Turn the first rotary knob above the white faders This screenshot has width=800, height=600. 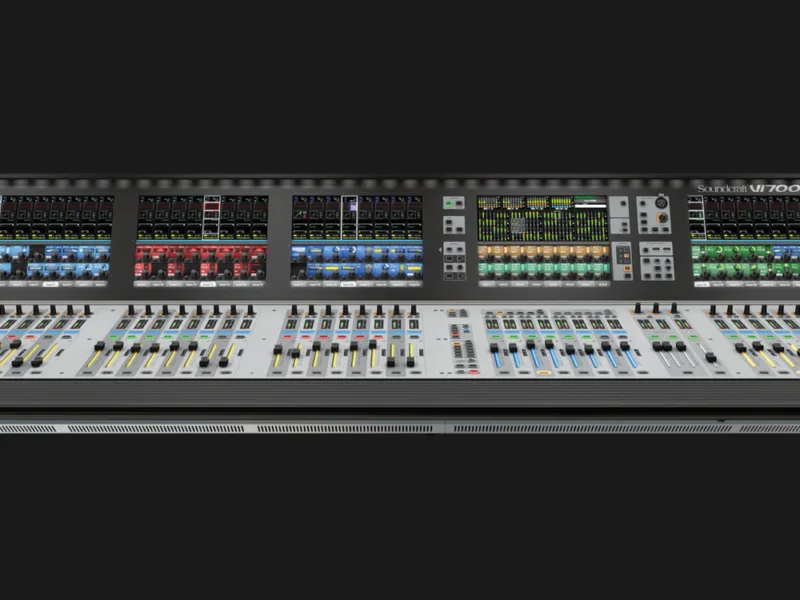tap(637, 308)
